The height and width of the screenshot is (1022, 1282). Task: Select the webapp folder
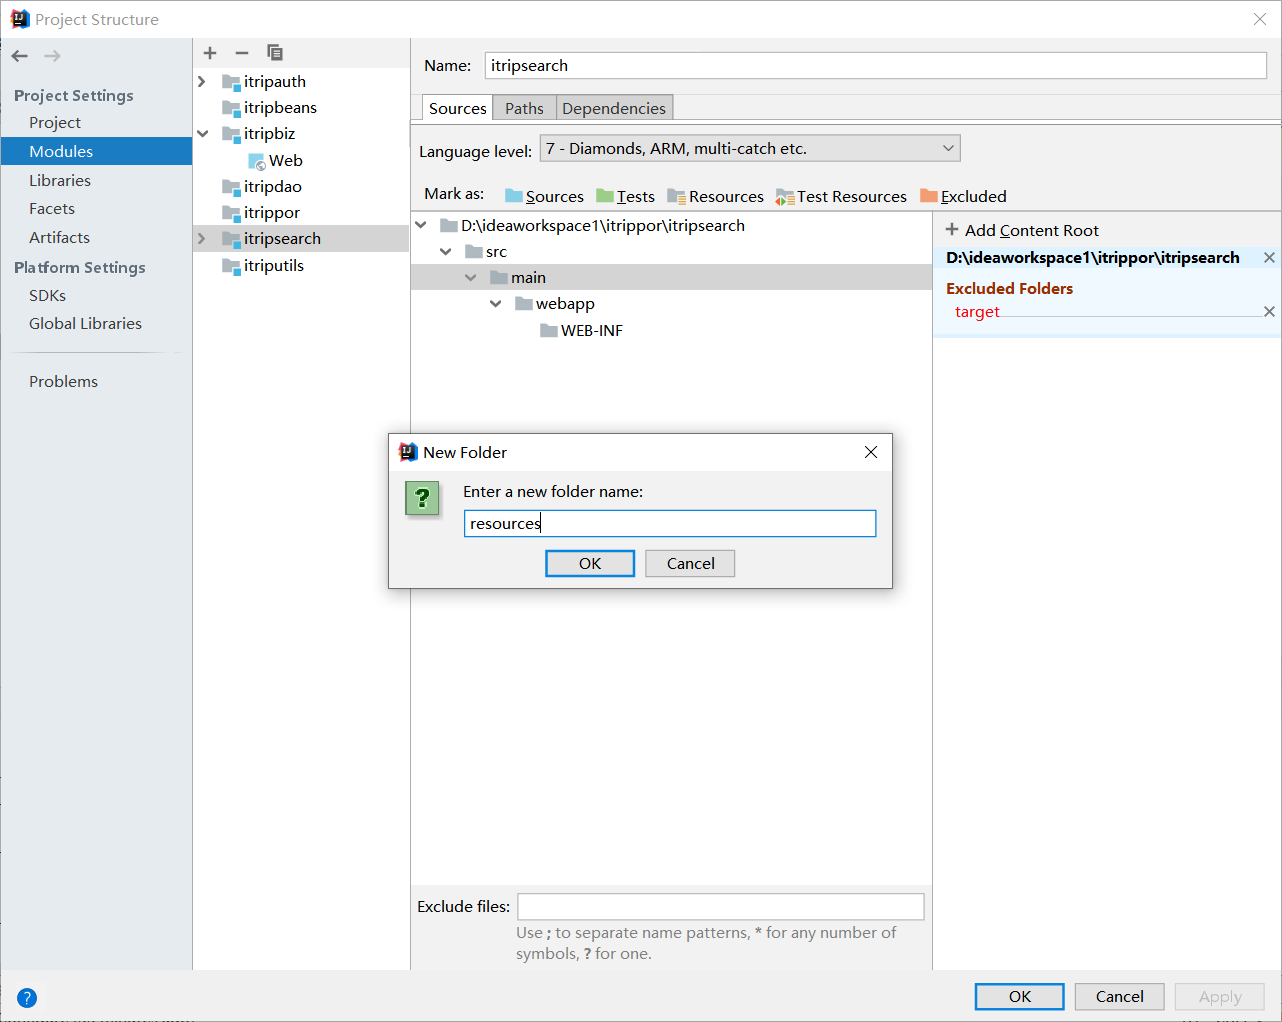[x=555, y=303]
